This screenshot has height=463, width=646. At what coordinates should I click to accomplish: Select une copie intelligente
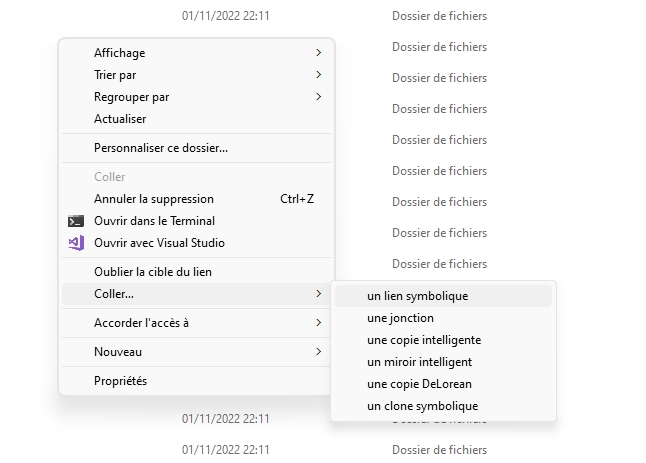click(x=424, y=340)
